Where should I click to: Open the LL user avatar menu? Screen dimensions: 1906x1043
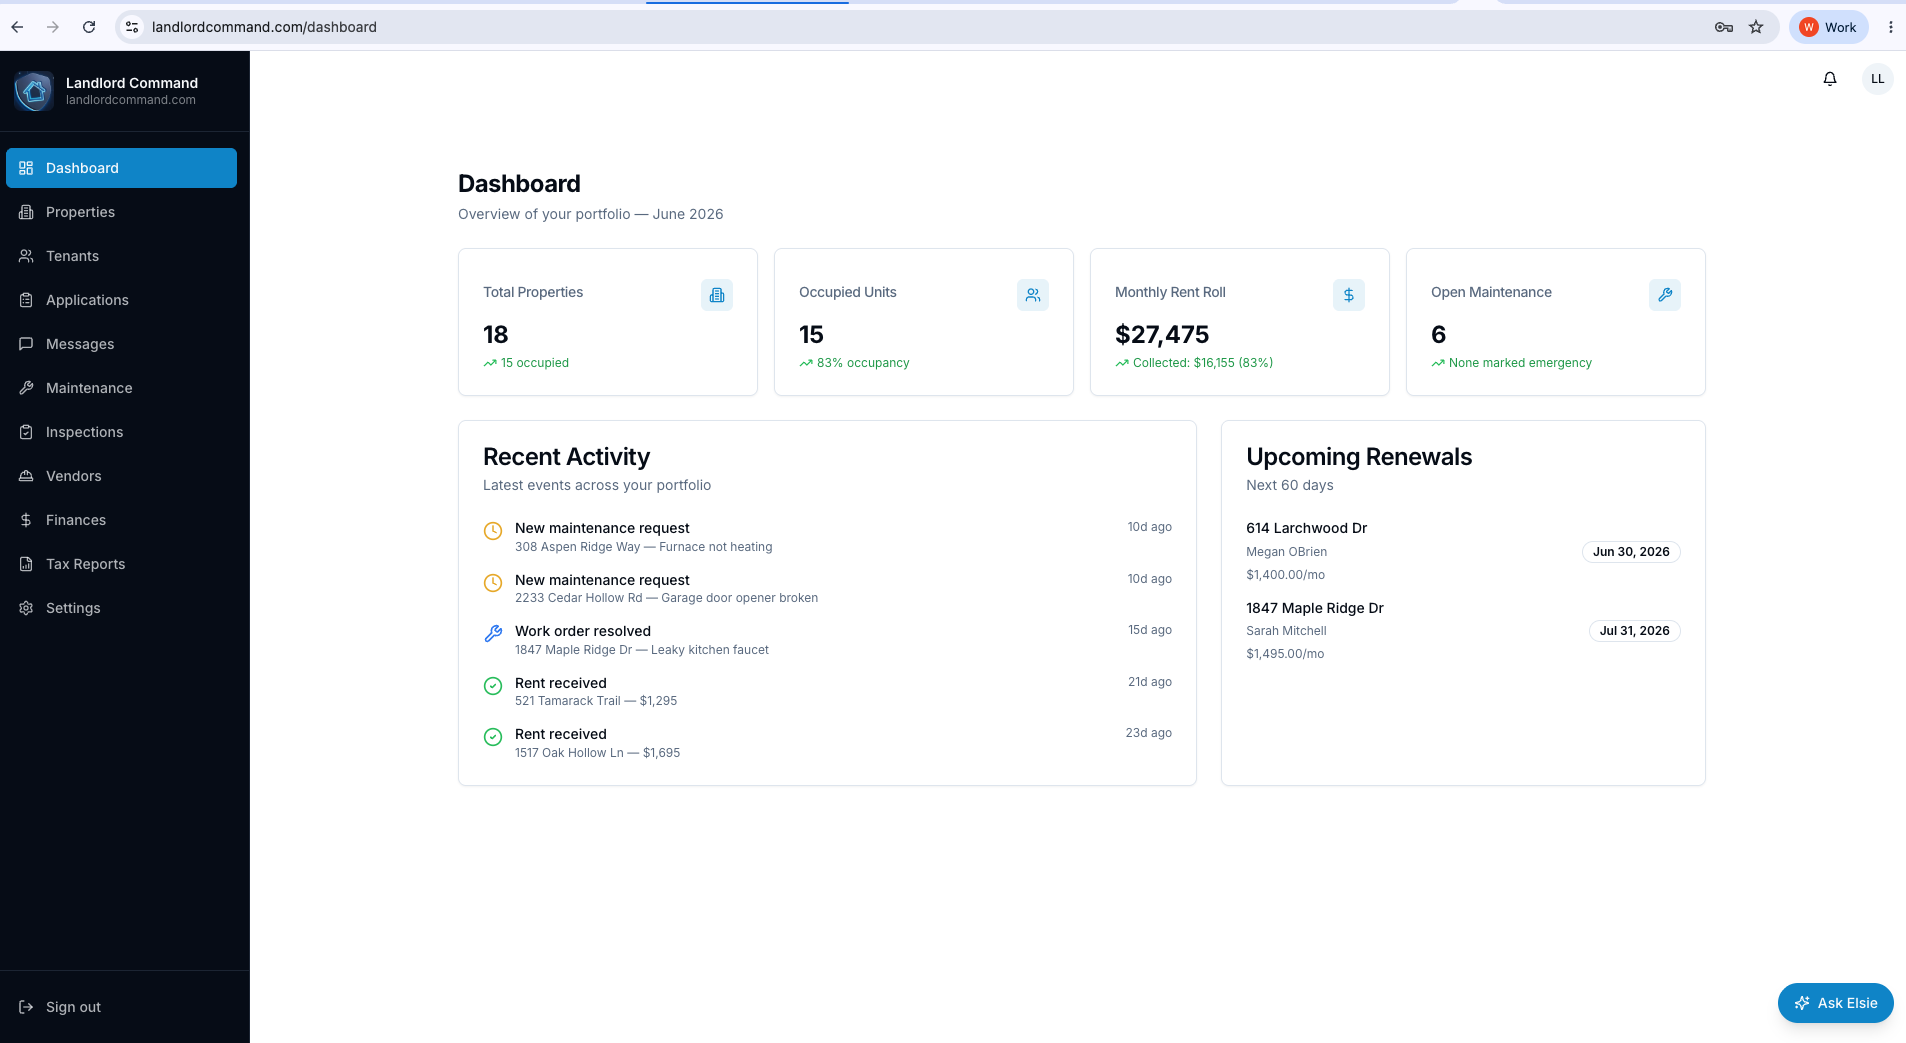coord(1877,79)
